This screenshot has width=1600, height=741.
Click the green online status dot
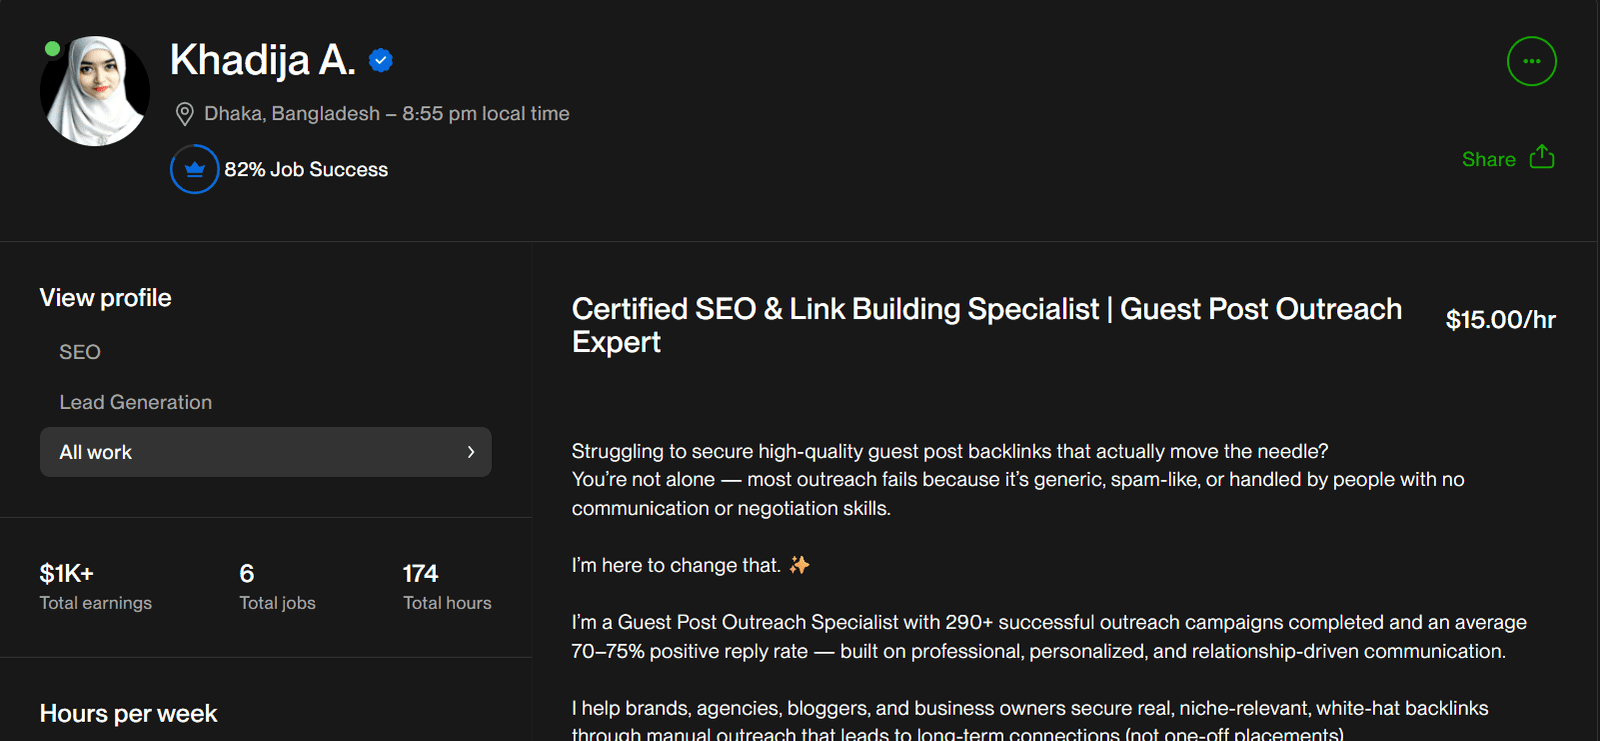pyautogui.click(x=53, y=48)
